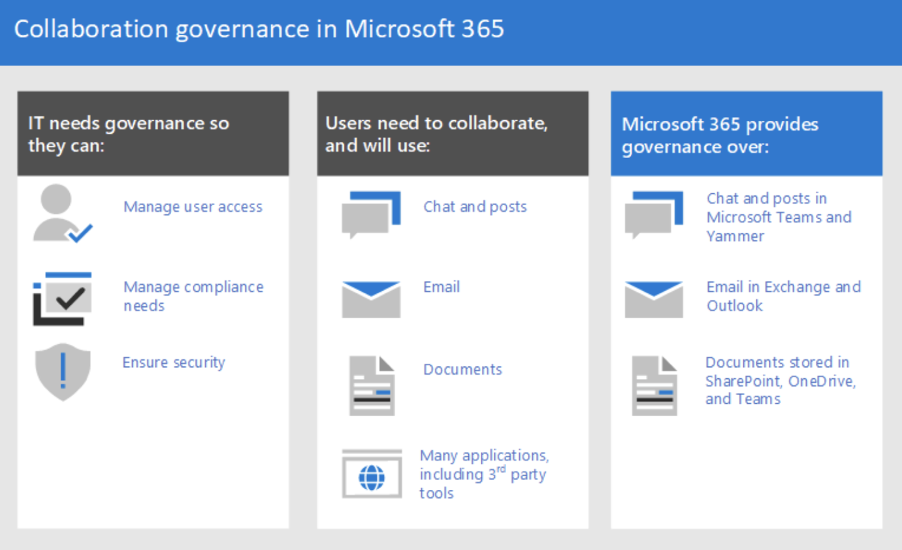Click 'Chat and posts' label in middle column
The width and height of the screenshot is (902, 550).
[475, 207]
